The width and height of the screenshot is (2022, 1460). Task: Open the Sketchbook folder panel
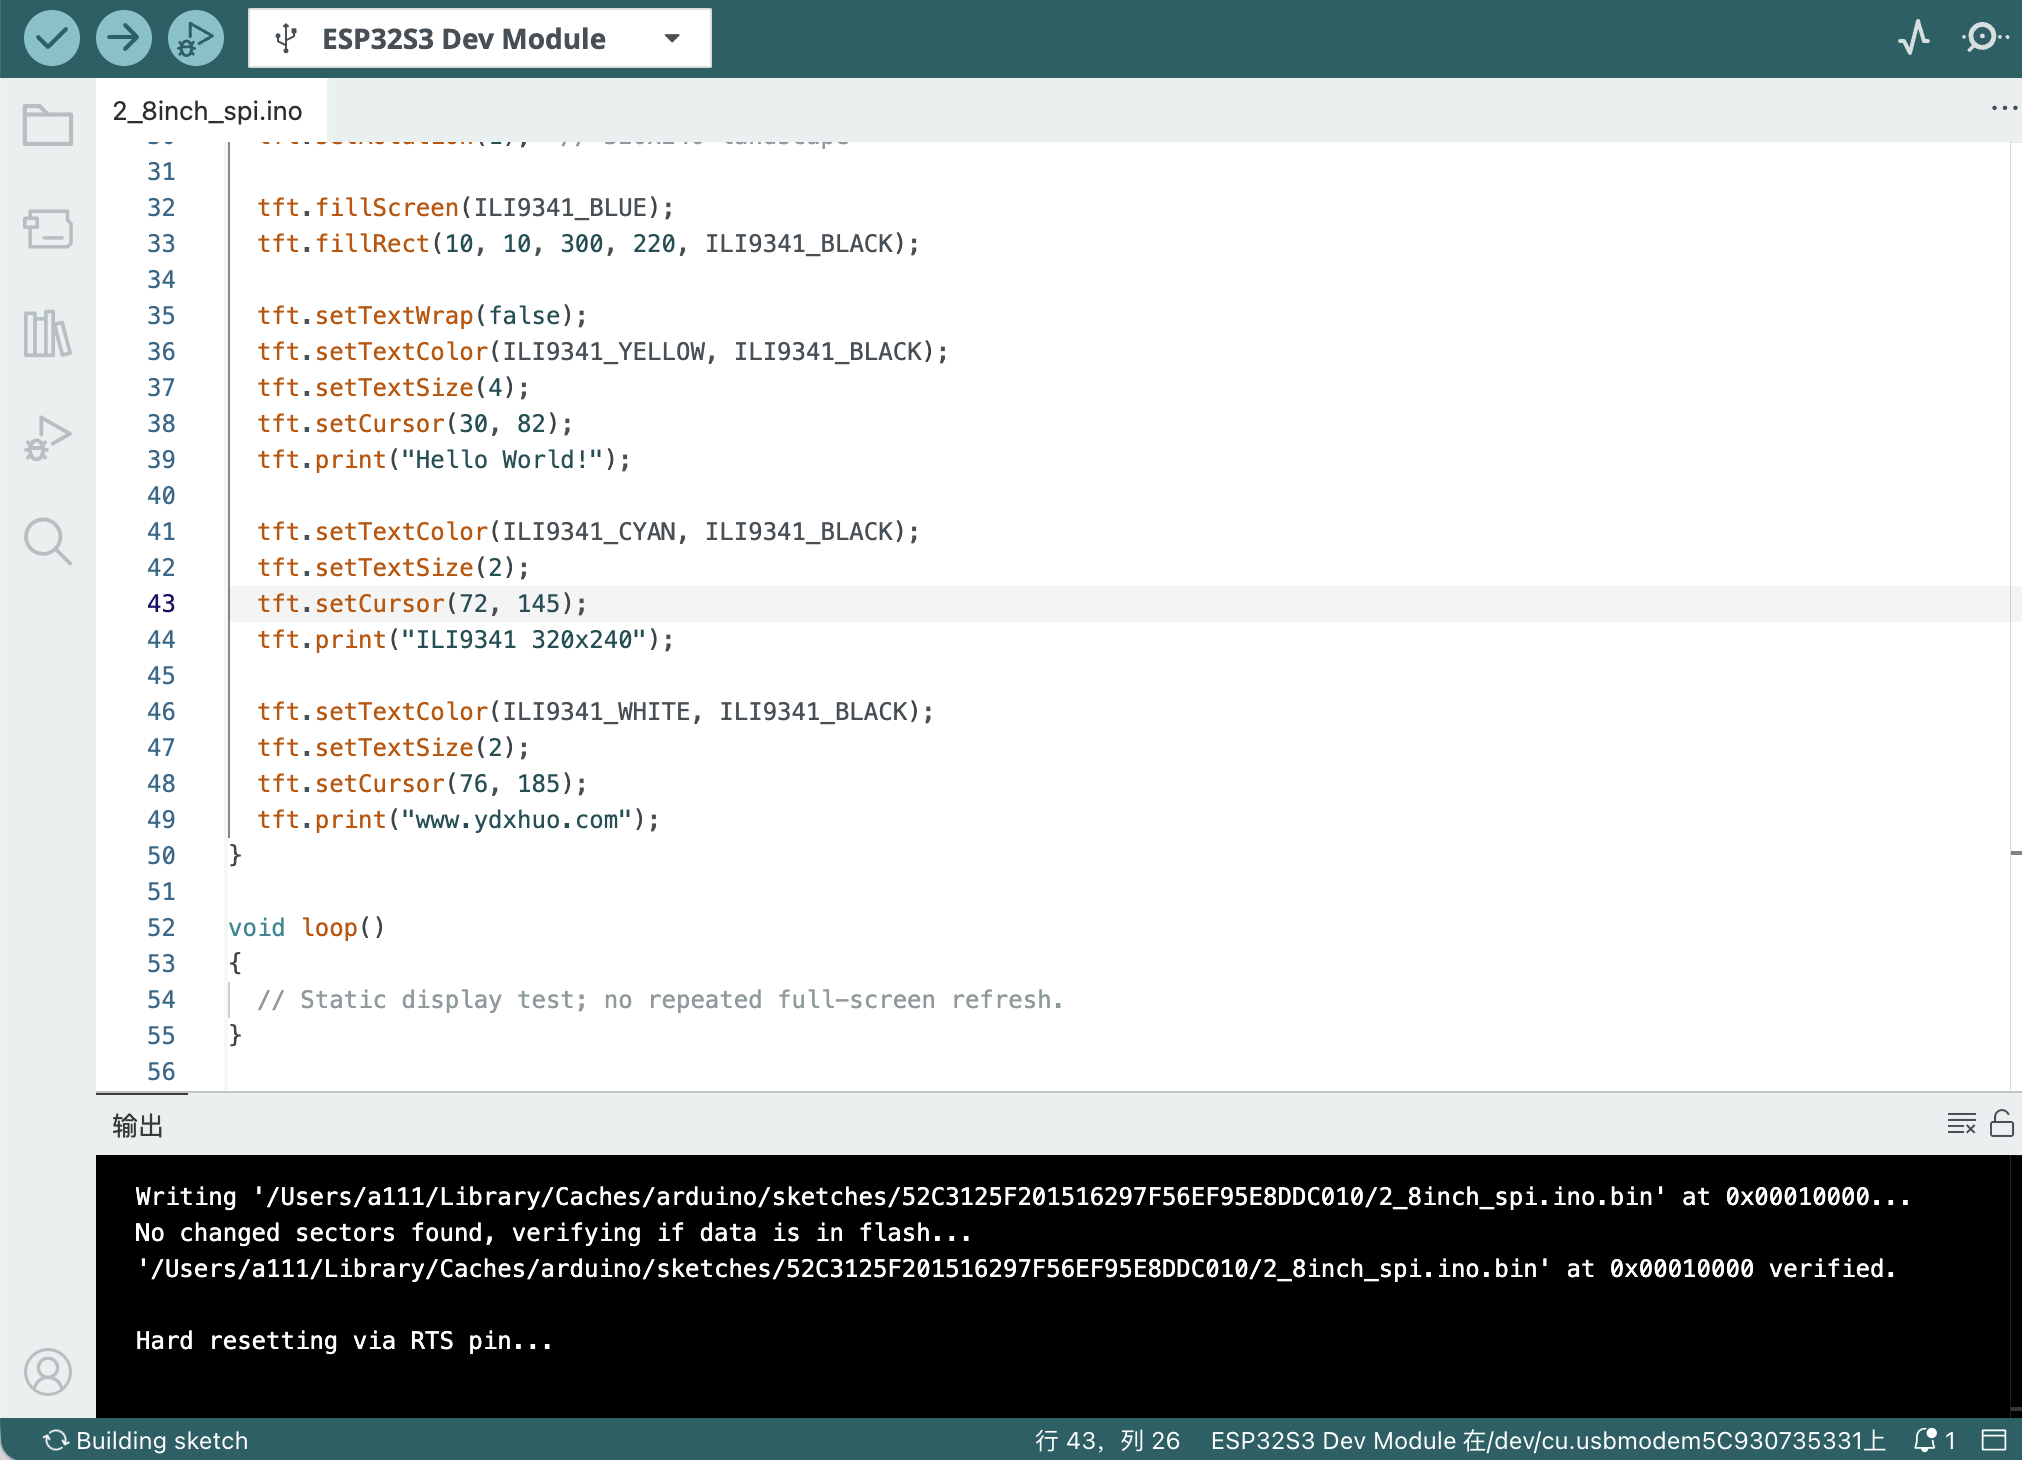pyautogui.click(x=48, y=126)
